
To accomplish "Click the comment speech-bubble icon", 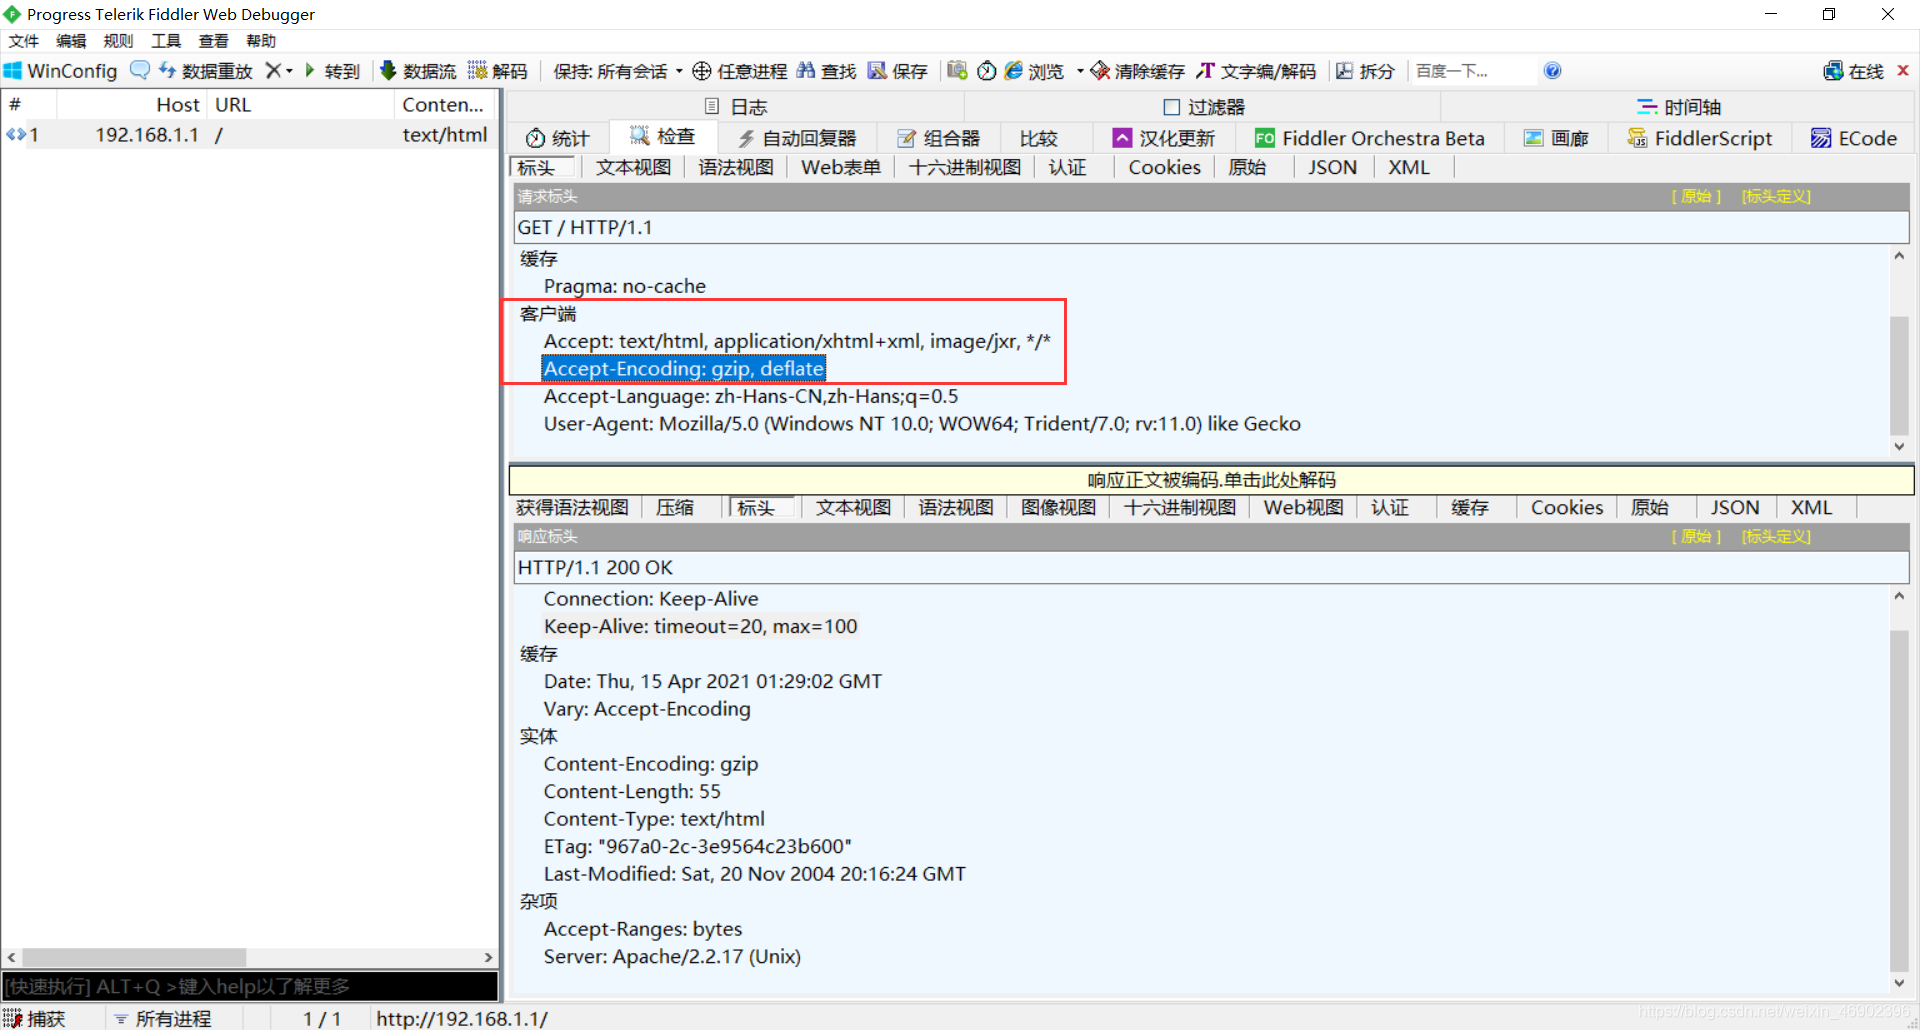I will click(x=140, y=70).
